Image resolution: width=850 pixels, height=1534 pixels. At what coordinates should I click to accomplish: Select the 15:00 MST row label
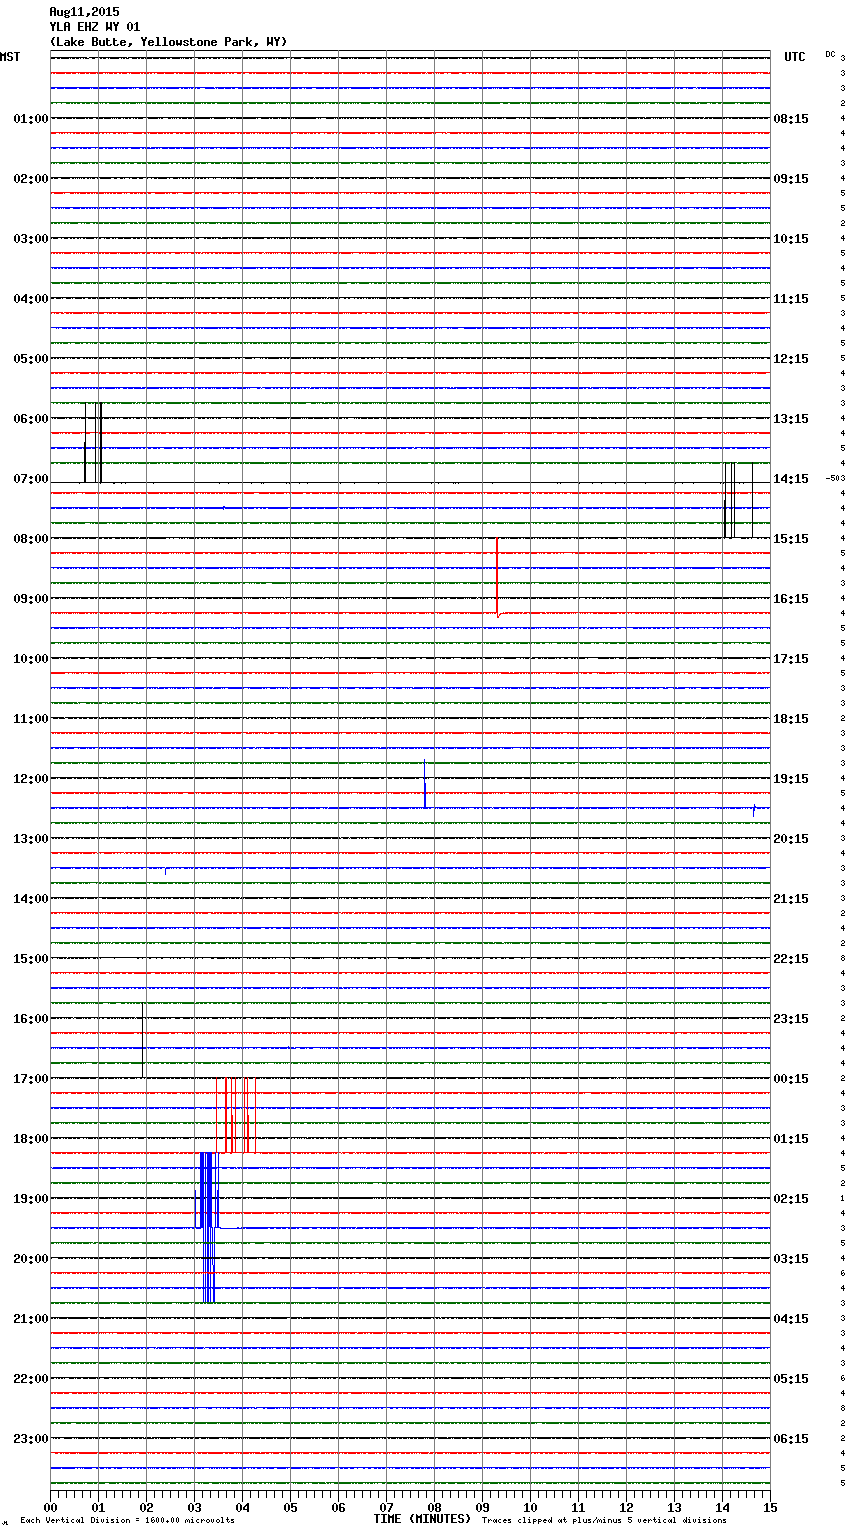pos(31,959)
